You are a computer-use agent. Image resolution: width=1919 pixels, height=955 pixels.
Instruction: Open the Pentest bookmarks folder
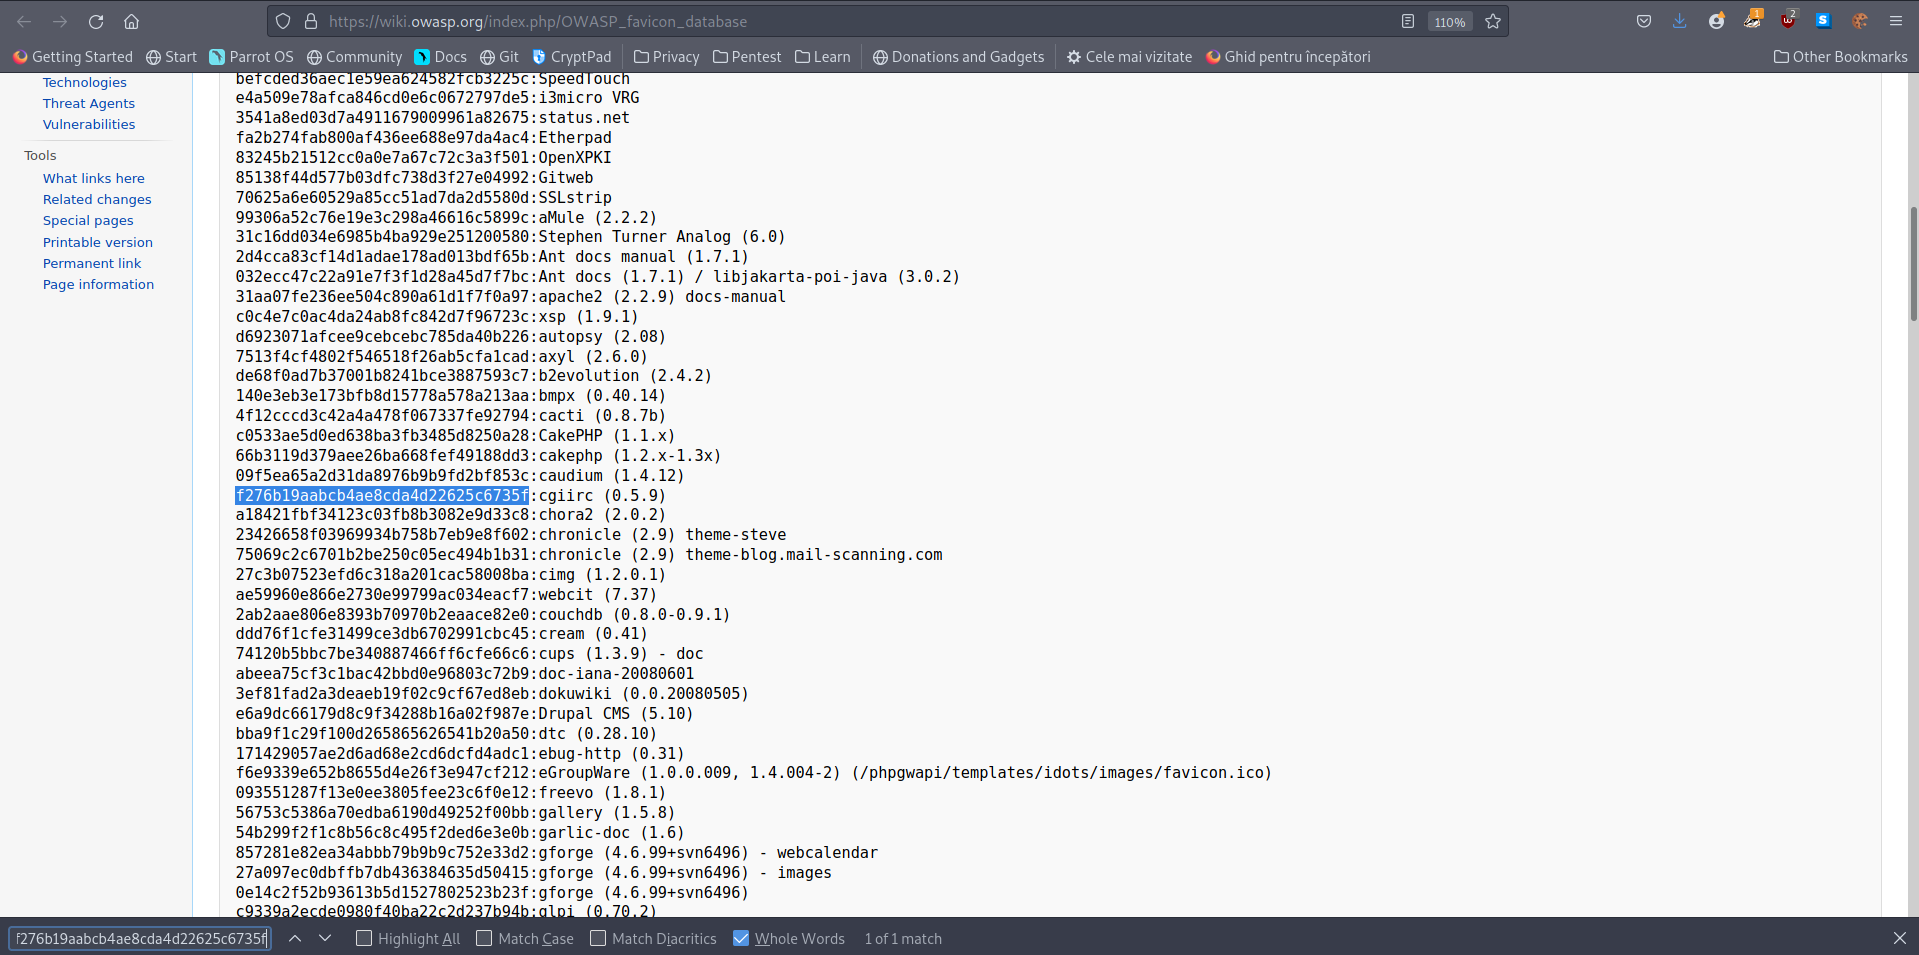click(x=746, y=57)
